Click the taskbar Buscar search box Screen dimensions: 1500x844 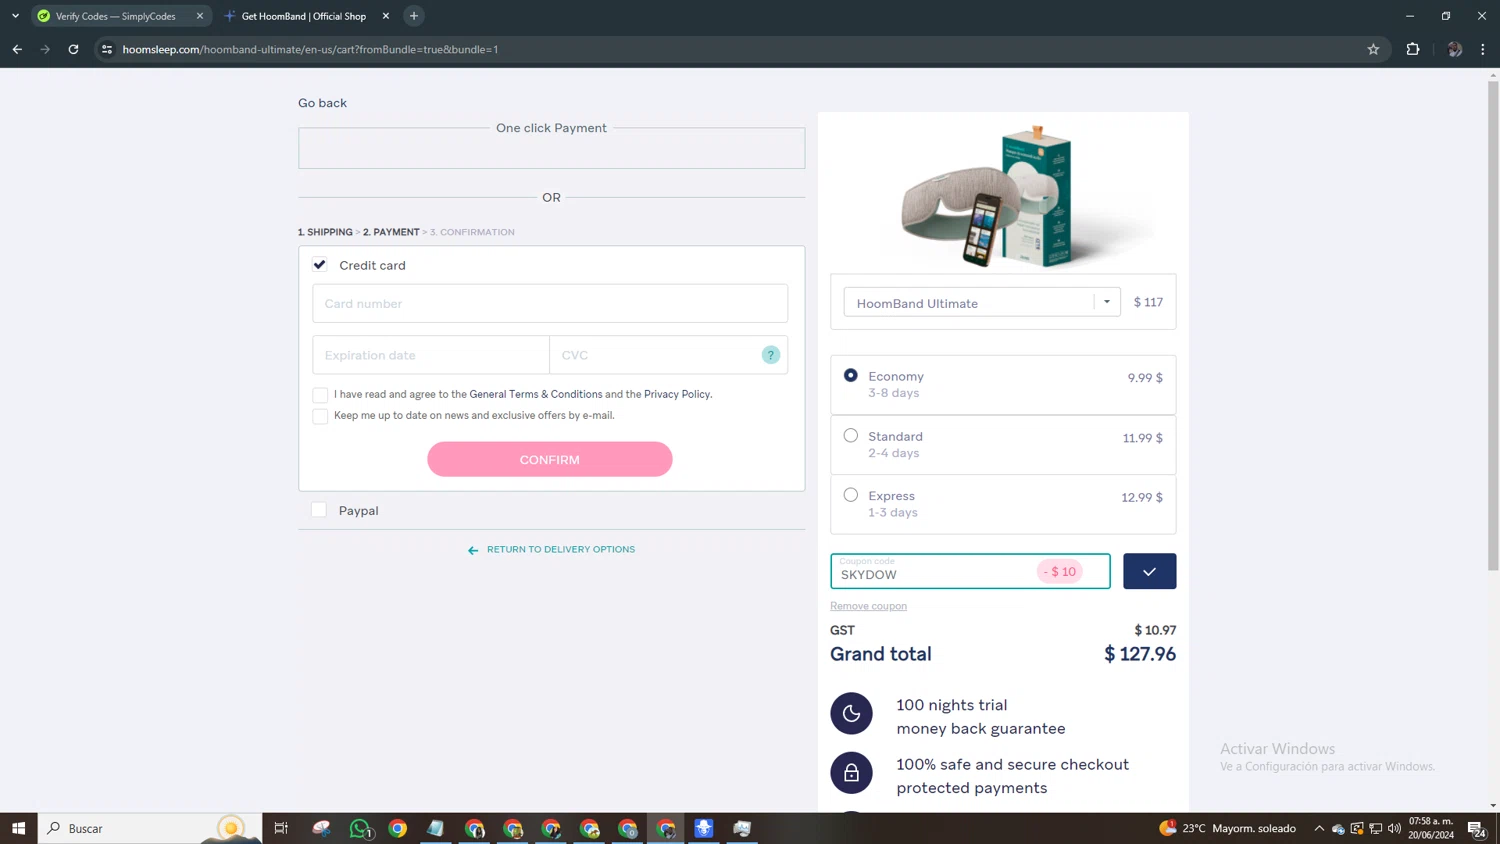point(150,828)
